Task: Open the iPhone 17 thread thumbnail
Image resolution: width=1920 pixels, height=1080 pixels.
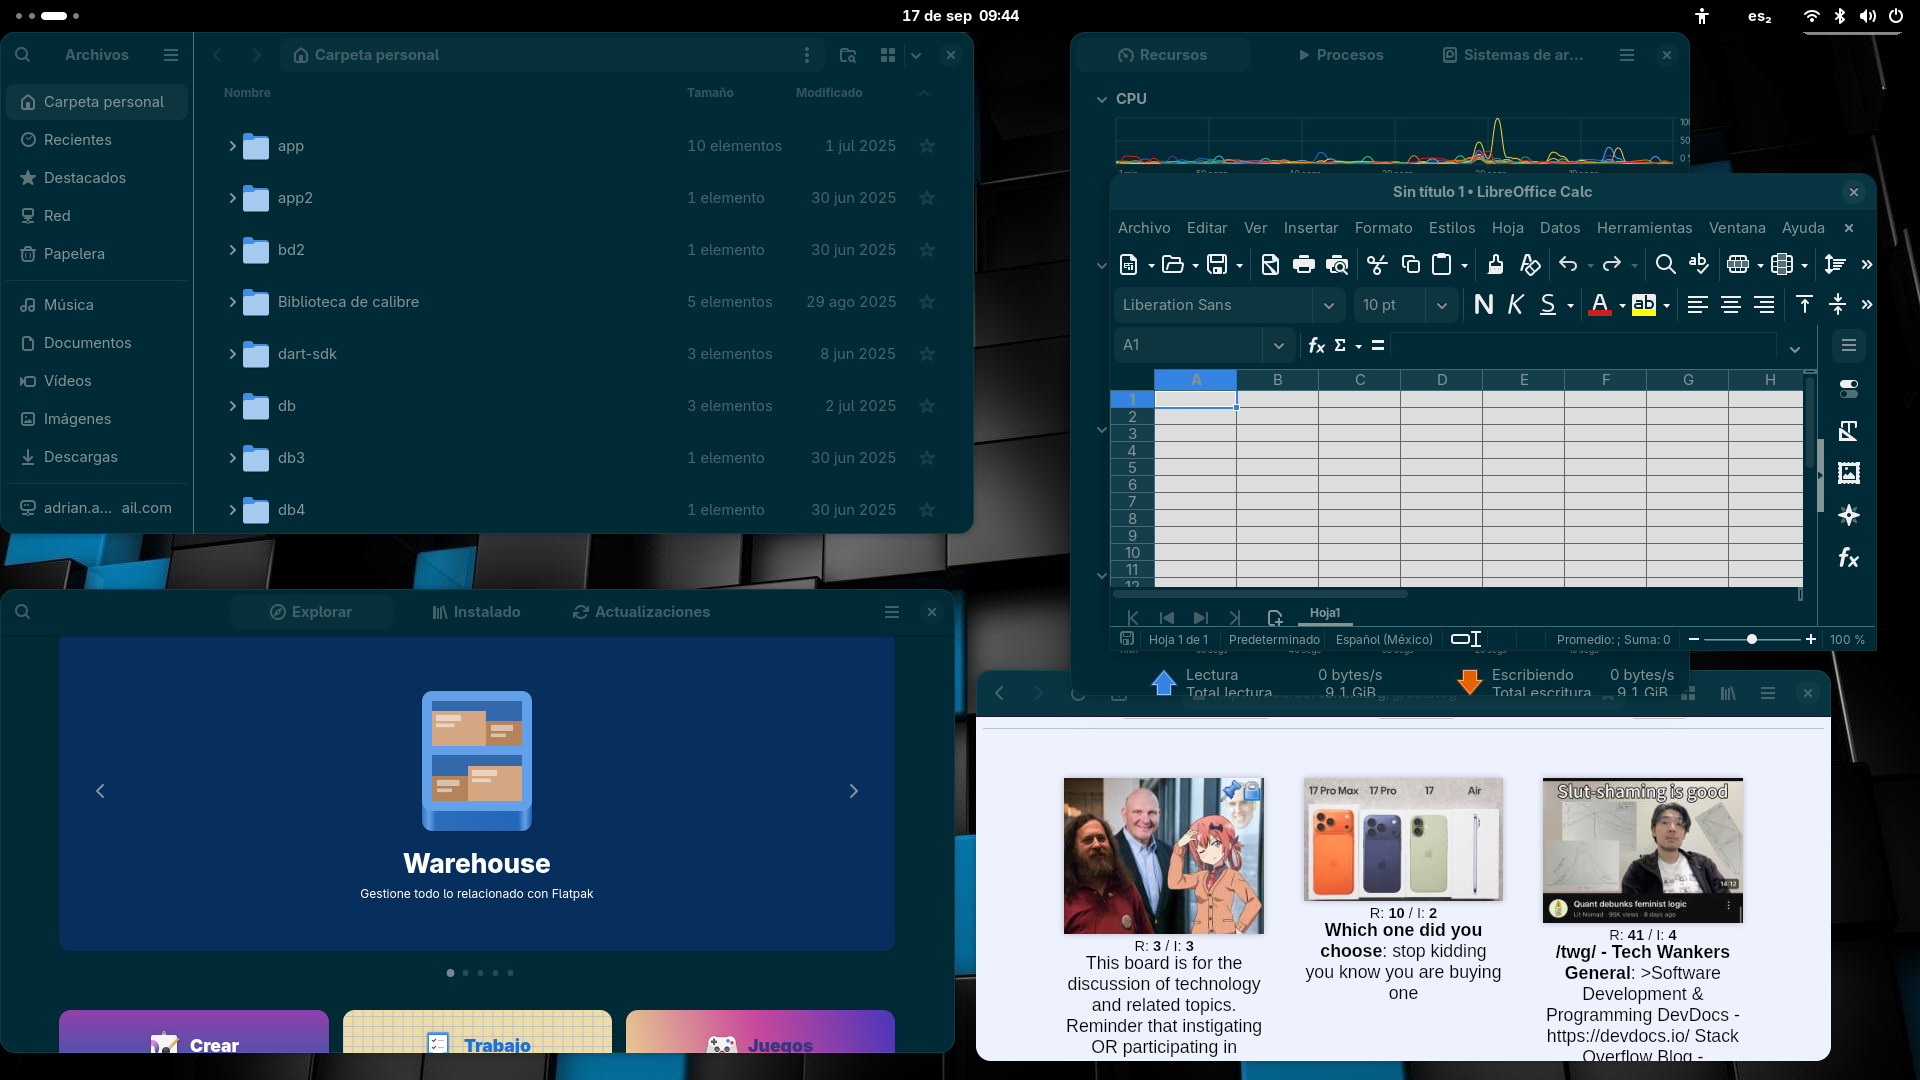Action: coord(1403,839)
